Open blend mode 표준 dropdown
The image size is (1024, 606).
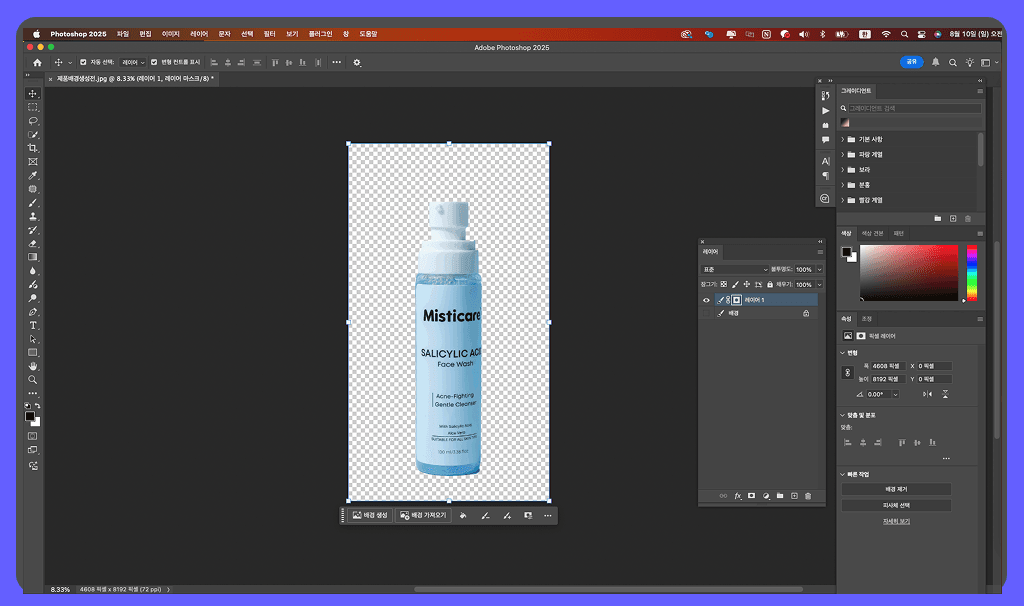(x=735, y=270)
